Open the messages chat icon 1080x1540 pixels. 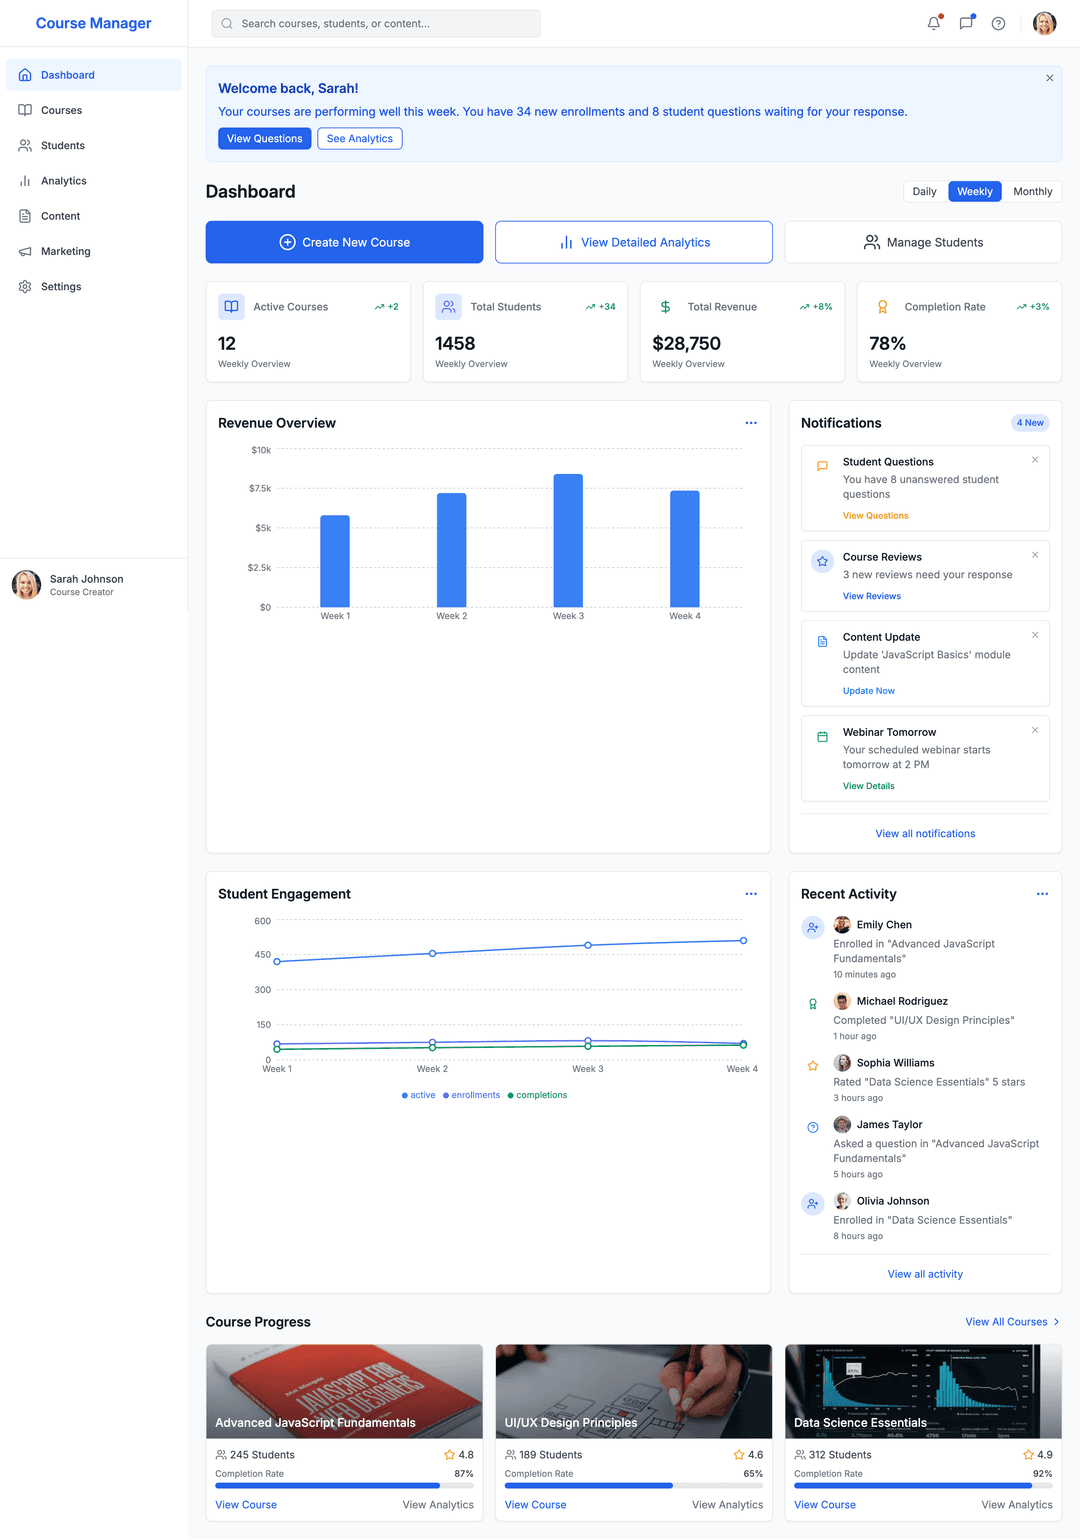pyautogui.click(x=966, y=24)
